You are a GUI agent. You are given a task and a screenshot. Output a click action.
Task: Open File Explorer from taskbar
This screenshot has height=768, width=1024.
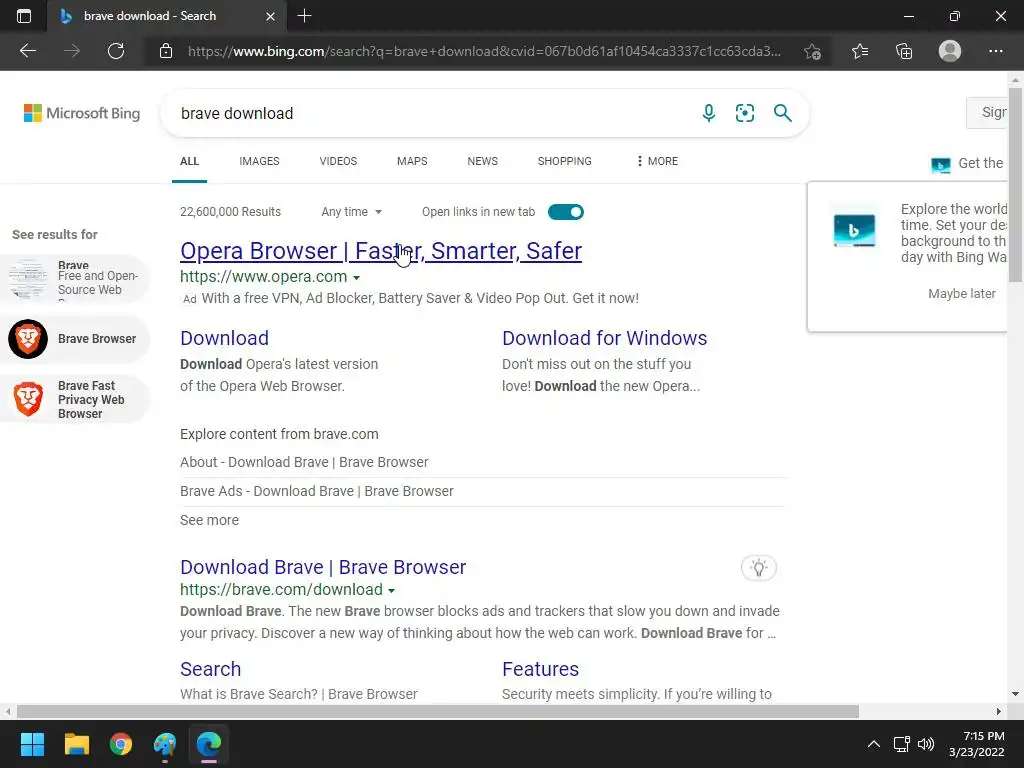(76, 744)
